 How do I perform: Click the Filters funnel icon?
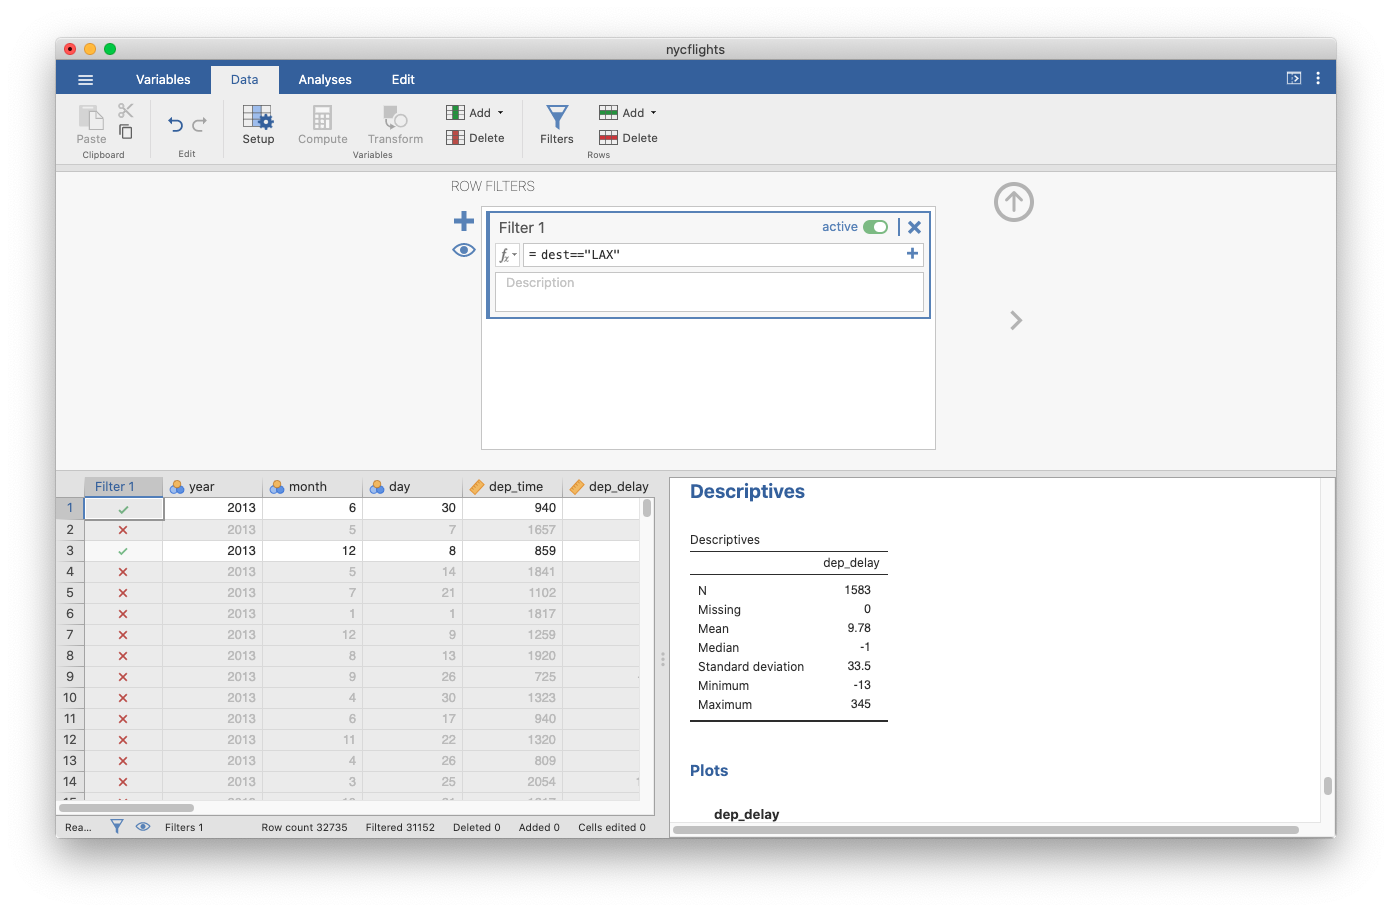click(556, 124)
